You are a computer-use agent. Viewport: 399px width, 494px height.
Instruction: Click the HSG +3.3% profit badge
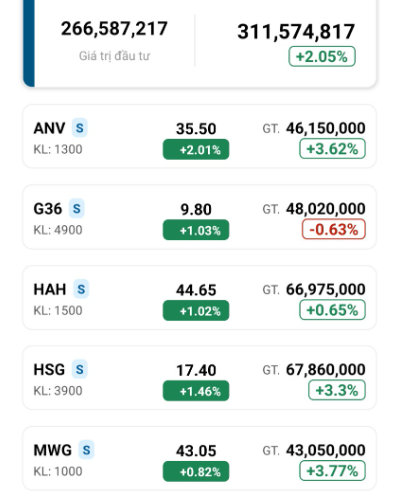click(x=337, y=390)
